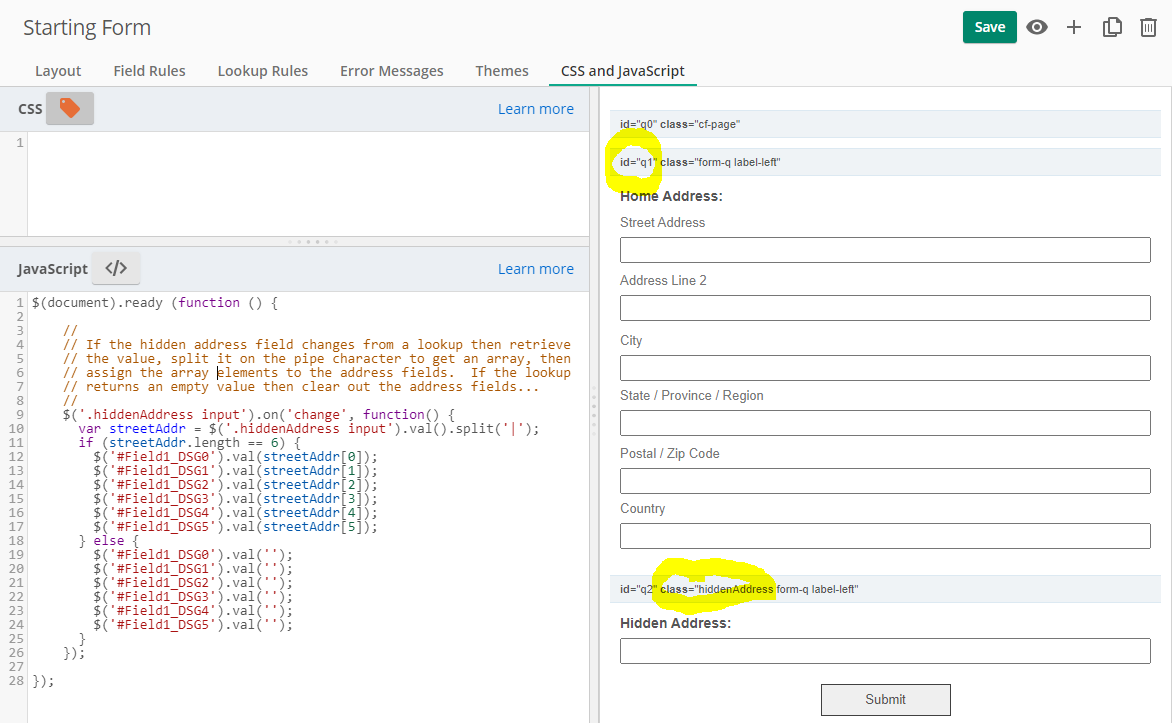The height and width of the screenshot is (723, 1172).
Task: Click the JavaScript panel label
Action: click(52, 269)
